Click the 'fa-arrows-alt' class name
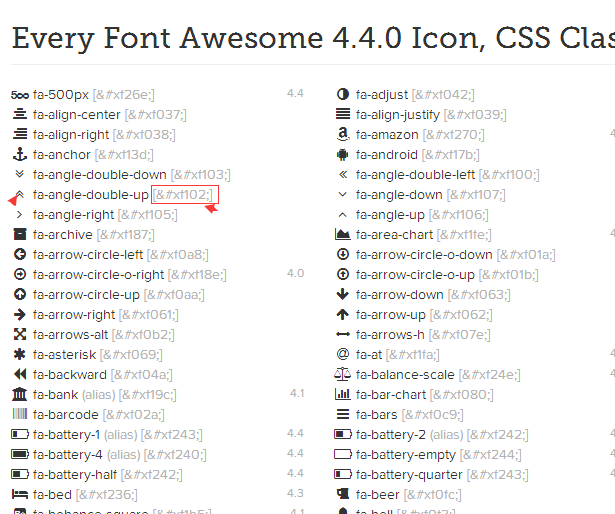Image resolution: width=615 pixels, height=514 pixels. (70, 335)
